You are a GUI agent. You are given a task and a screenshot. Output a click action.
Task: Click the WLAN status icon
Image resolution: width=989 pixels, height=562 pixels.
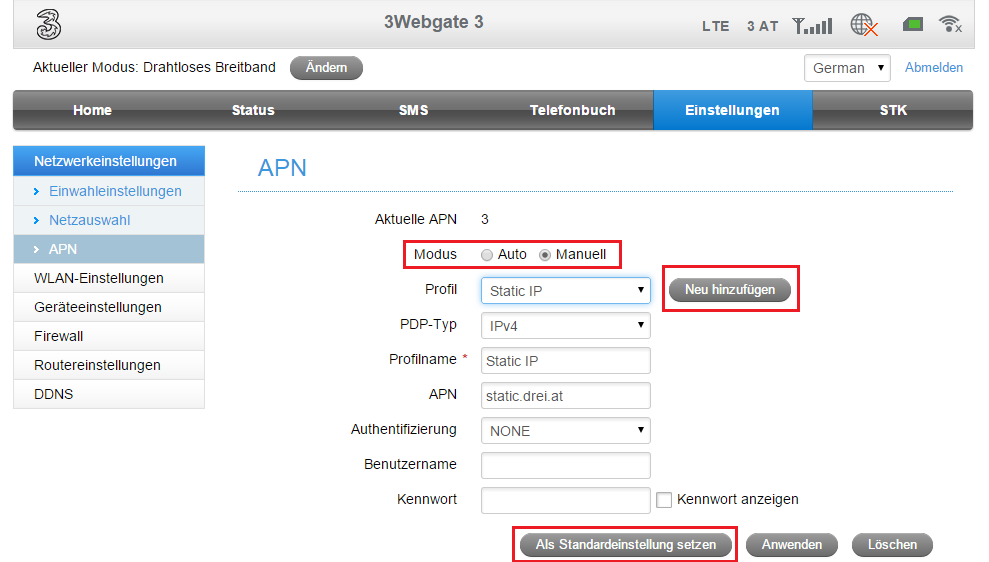click(x=950, y=25)
